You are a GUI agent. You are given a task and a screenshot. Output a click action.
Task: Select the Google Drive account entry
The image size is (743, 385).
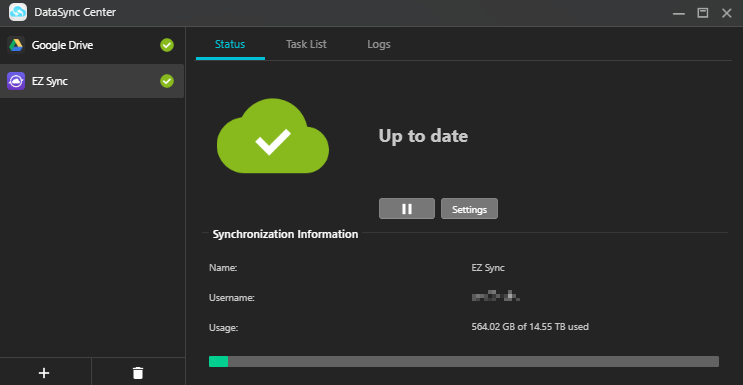coord(92,45)
